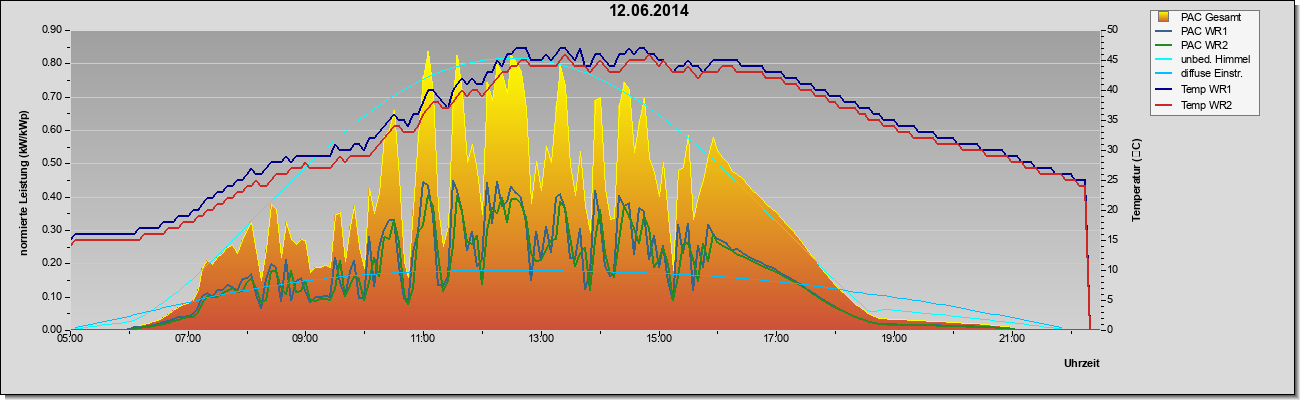Click the Temperatur axis title
This screenshot has width=1300, height=400.
pyautogui.click(x=1136, y=179)
